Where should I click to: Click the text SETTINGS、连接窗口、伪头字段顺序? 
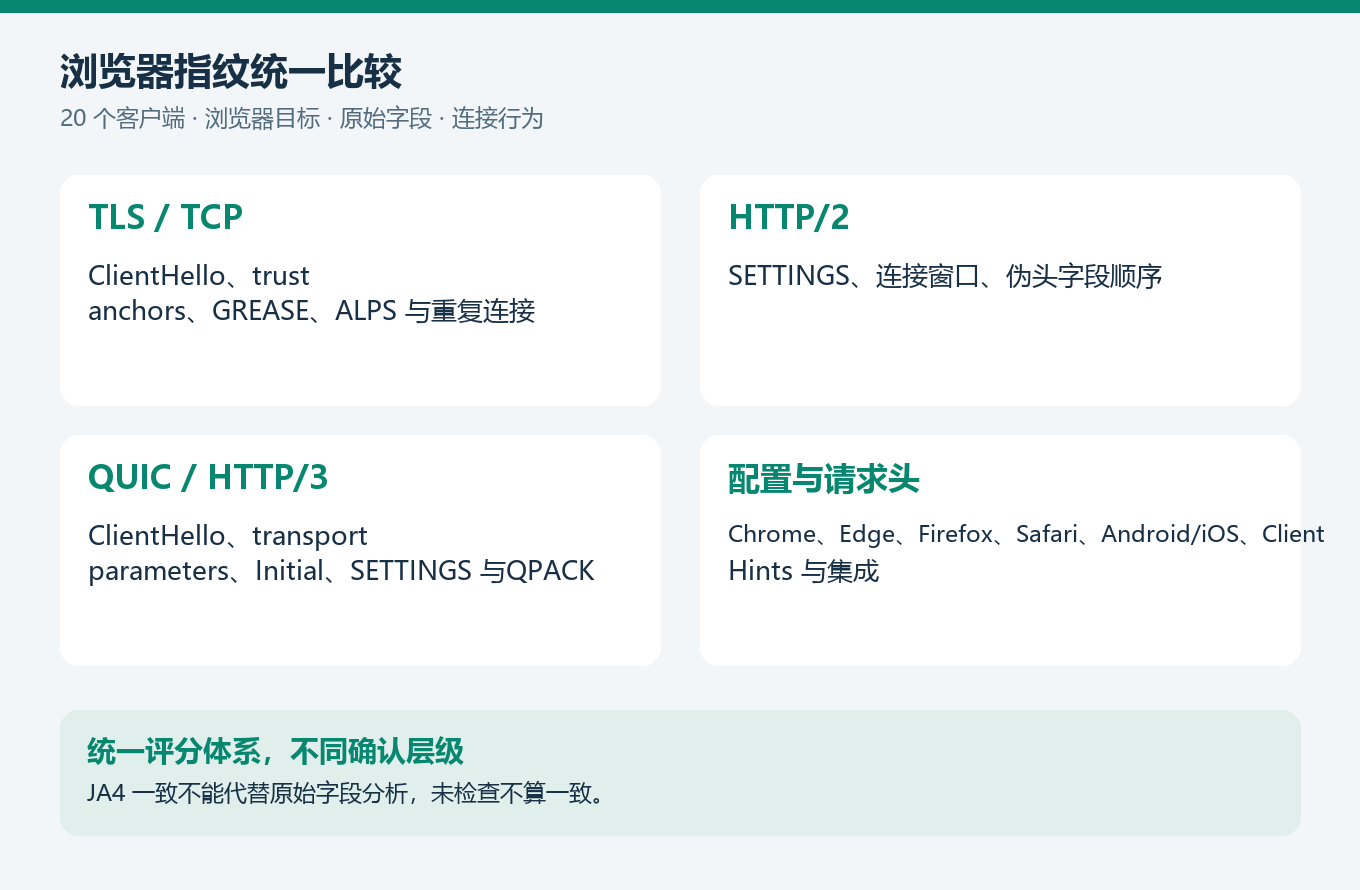(x=945, y=276)
